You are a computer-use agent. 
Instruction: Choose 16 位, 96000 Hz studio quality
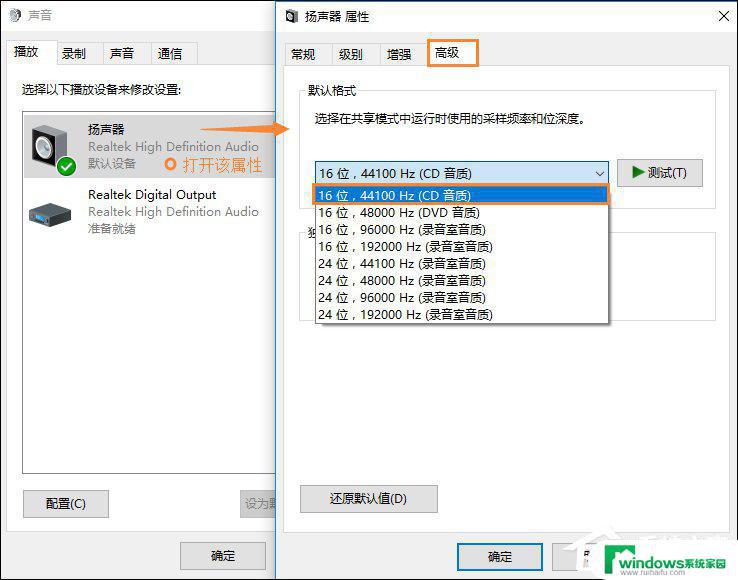461,230
